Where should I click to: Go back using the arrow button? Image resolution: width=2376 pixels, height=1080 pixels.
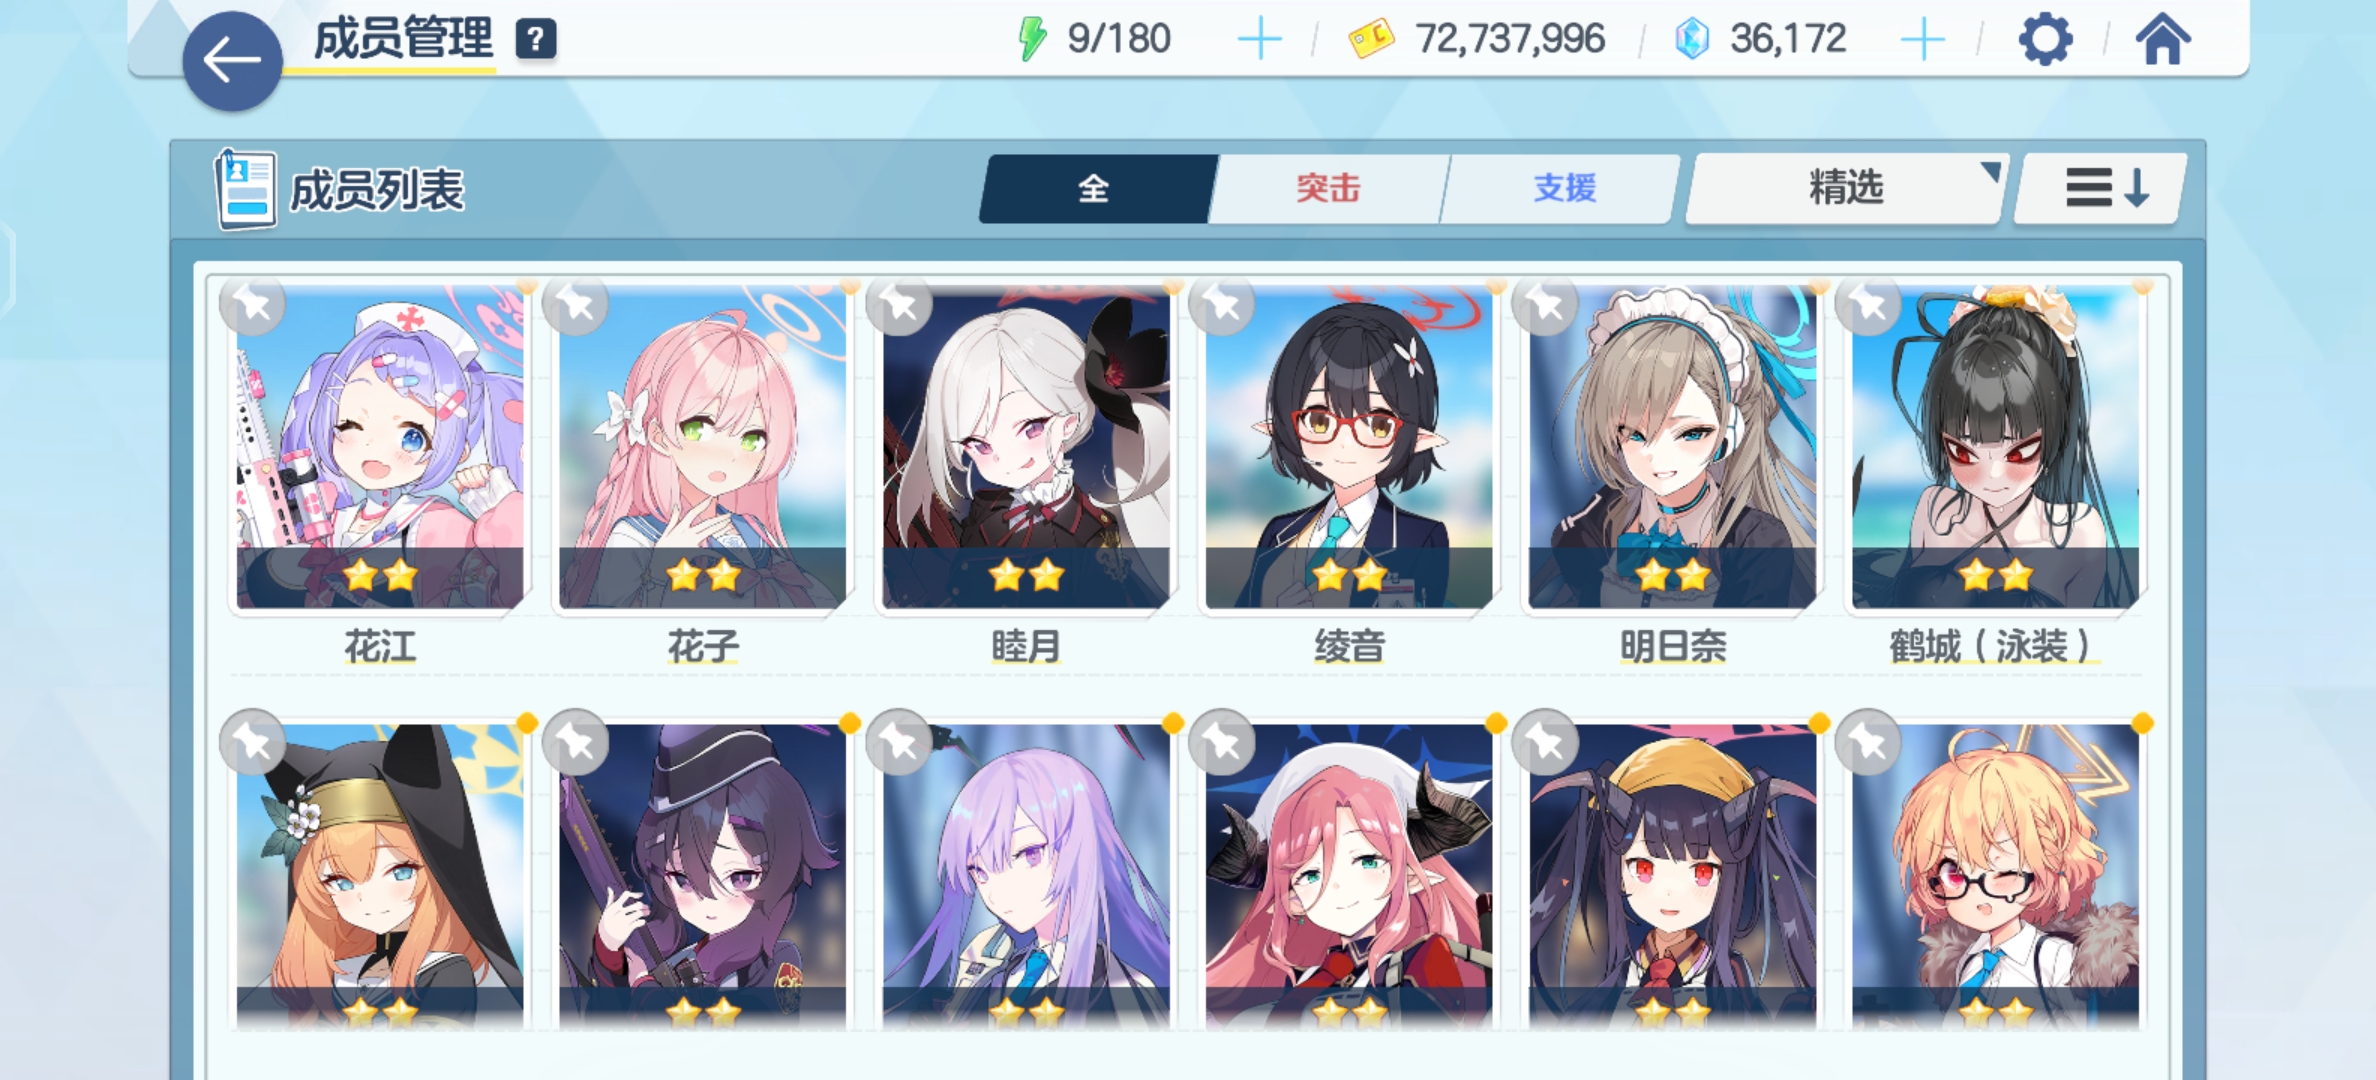click(x=232, y=61)
